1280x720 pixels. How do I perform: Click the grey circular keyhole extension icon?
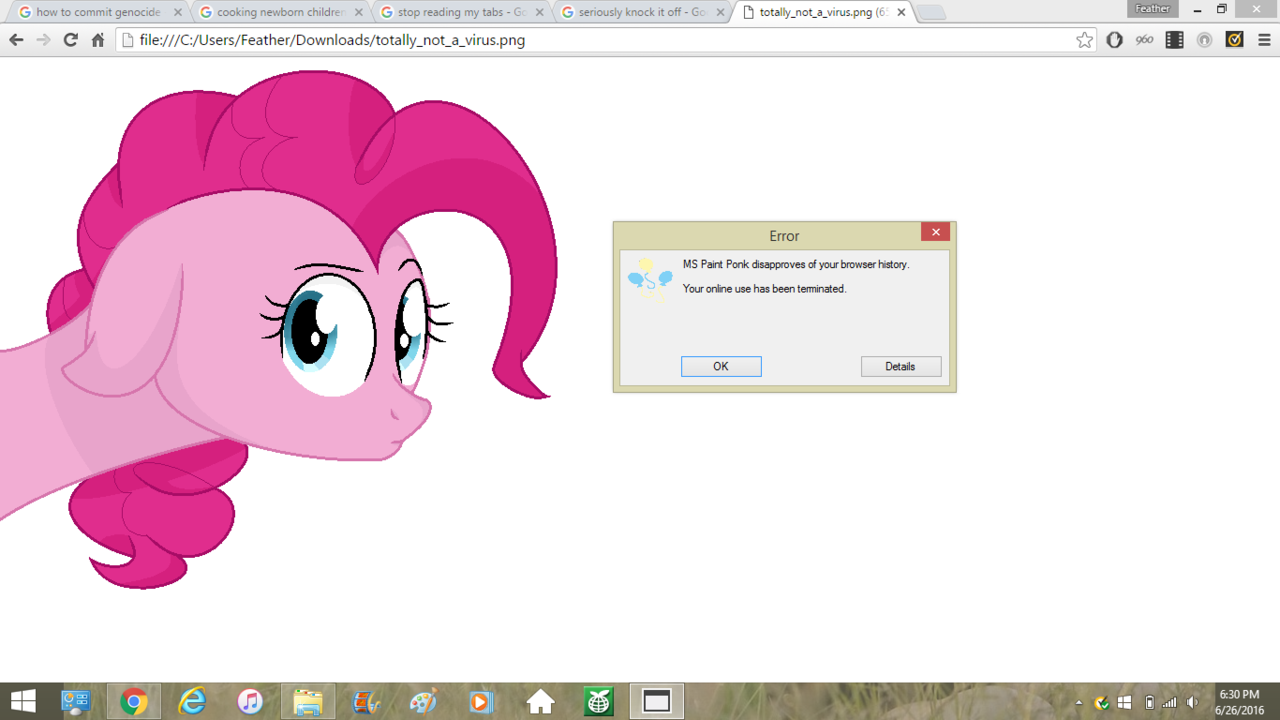pyautogui.click(x=1205, y=40)
